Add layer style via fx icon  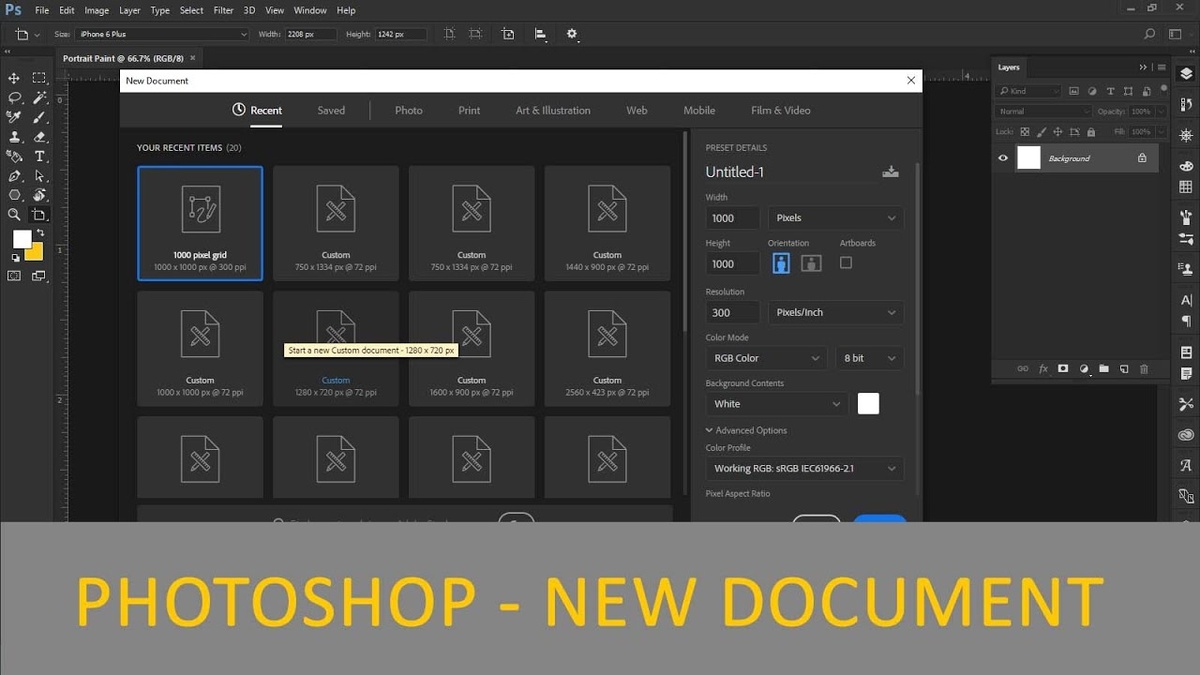pyautogui.click(x=1043, y=369)
